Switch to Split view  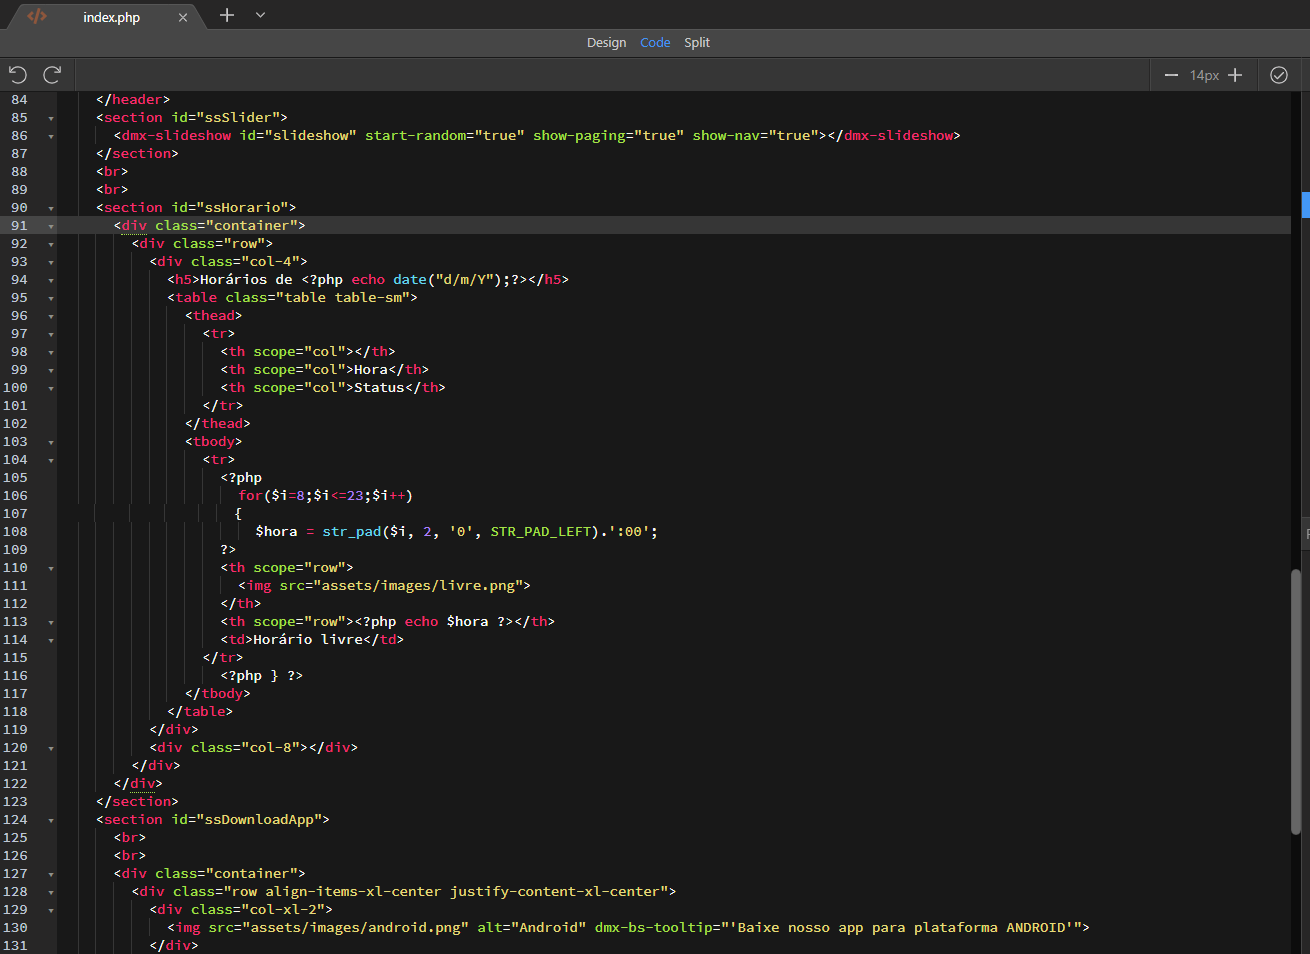click(697, 42)
